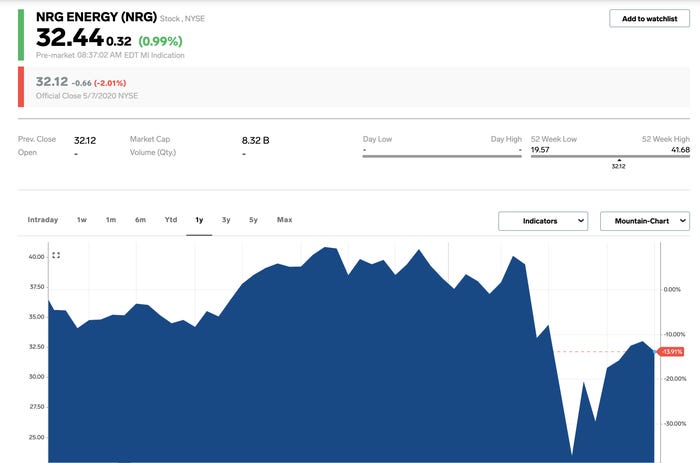Viewport: 700px width, 463px height.
Task: Select the 1y time range tab
Action: point(199,220)
